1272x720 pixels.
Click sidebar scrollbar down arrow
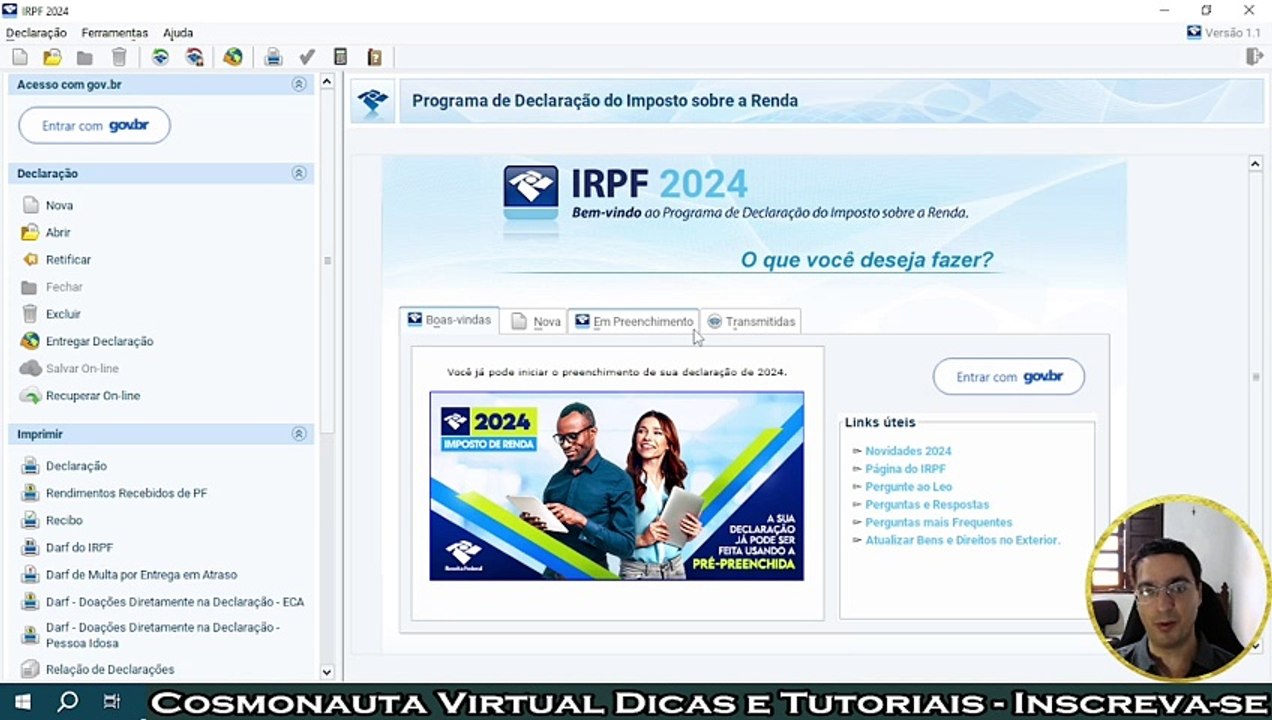pos(327,673)
